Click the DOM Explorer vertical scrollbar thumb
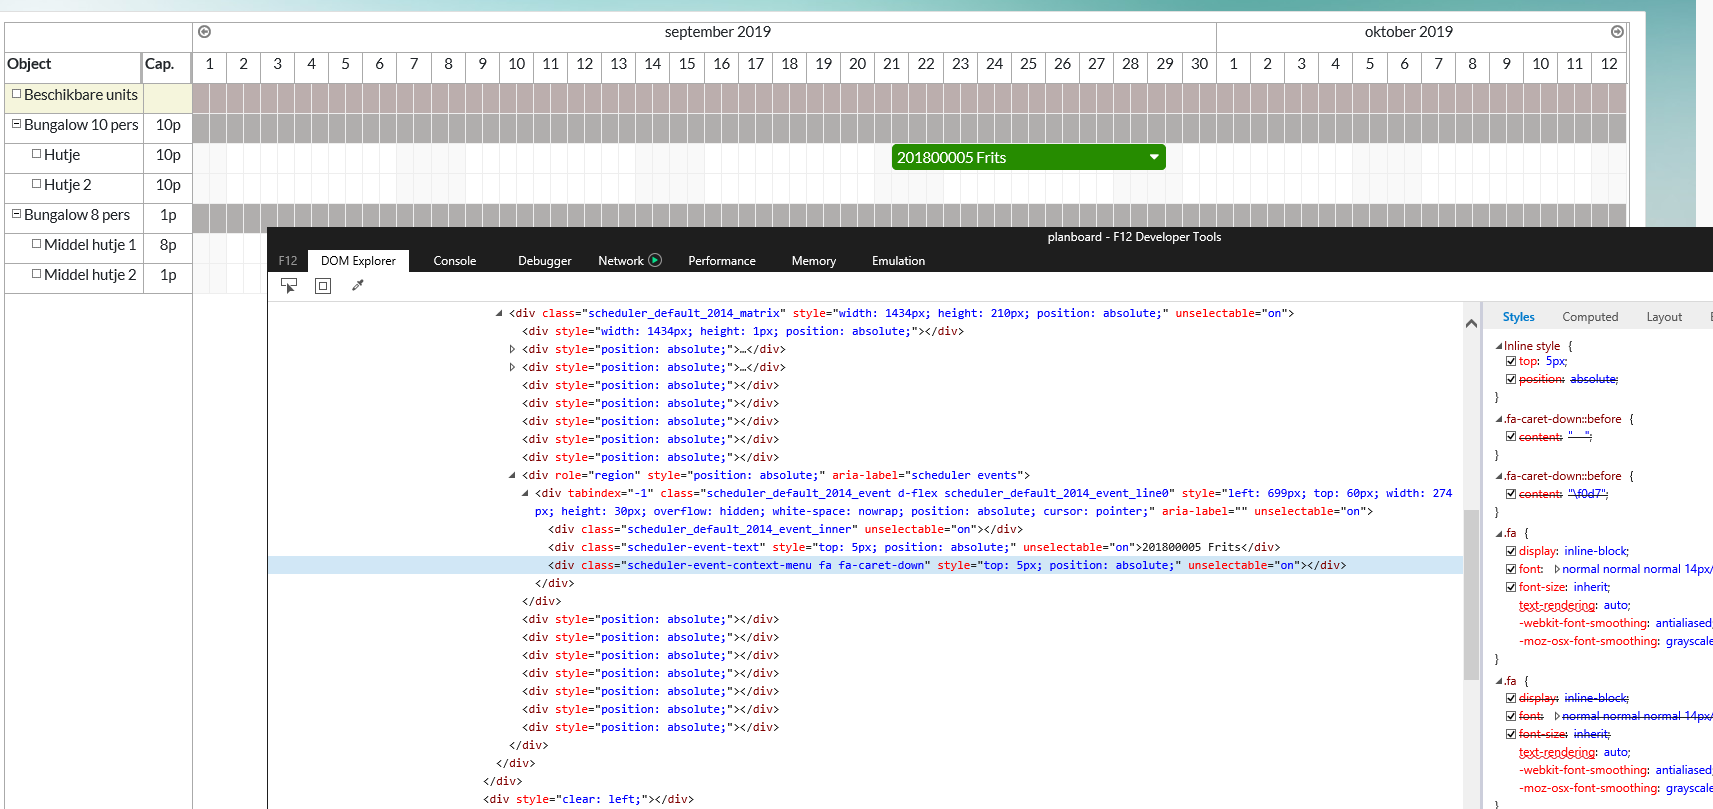1713x809 pixels. pos(1471,594)
